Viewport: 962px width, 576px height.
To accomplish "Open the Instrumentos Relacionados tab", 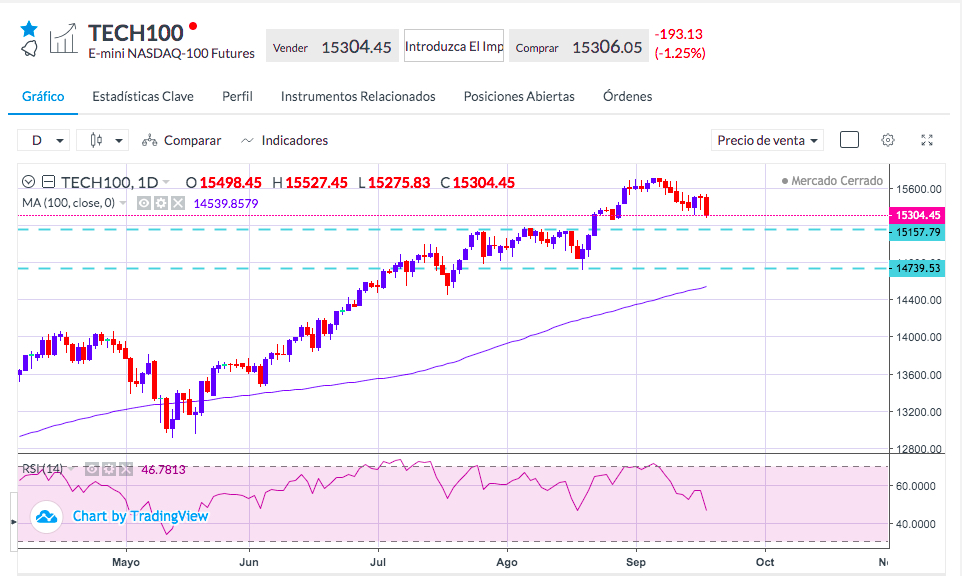I will (x=358, y=96).
